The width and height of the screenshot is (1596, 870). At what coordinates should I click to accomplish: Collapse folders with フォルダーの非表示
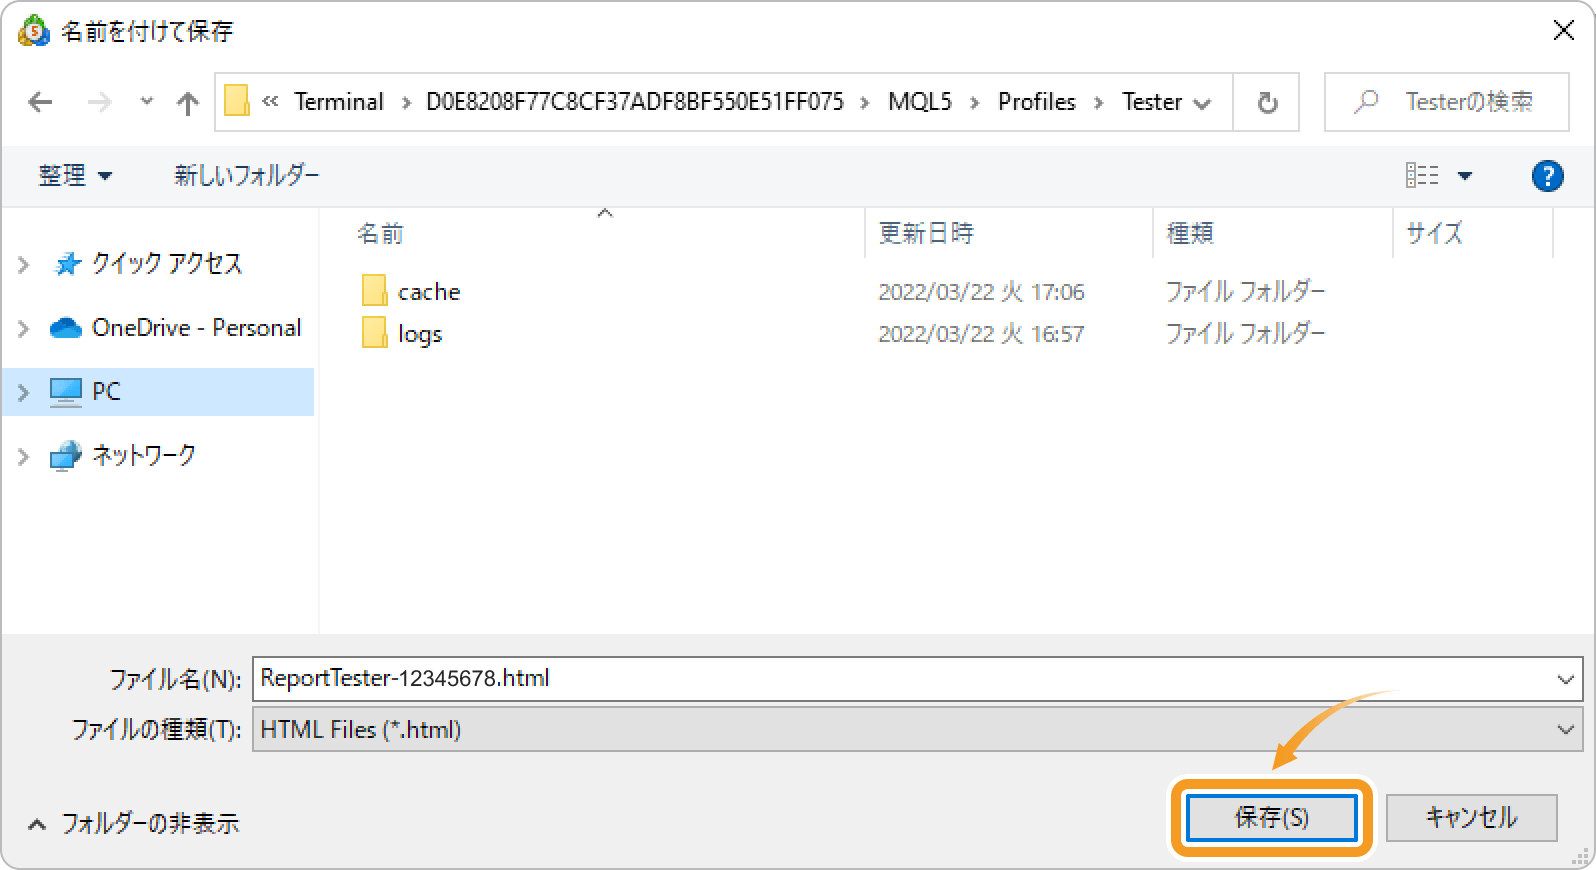coord(134,824)
